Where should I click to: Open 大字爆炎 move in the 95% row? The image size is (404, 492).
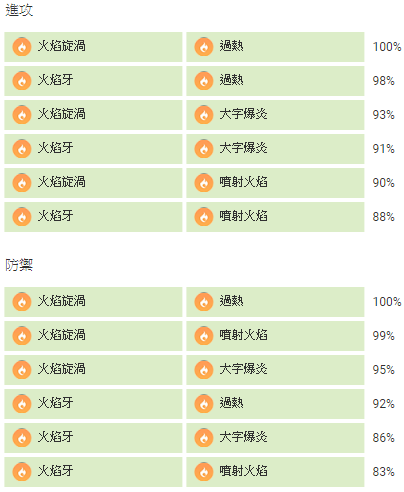(x=275, y=370)
